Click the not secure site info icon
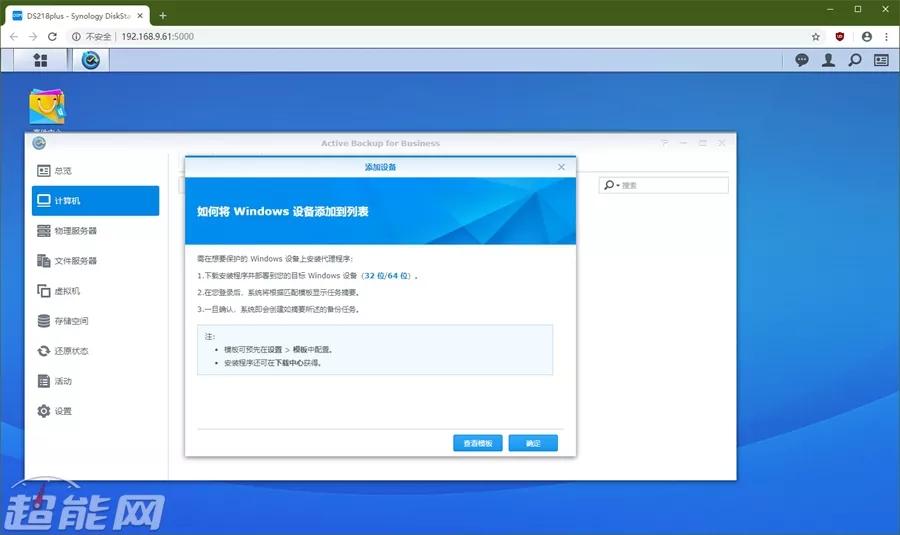 (x=76, y=36)
